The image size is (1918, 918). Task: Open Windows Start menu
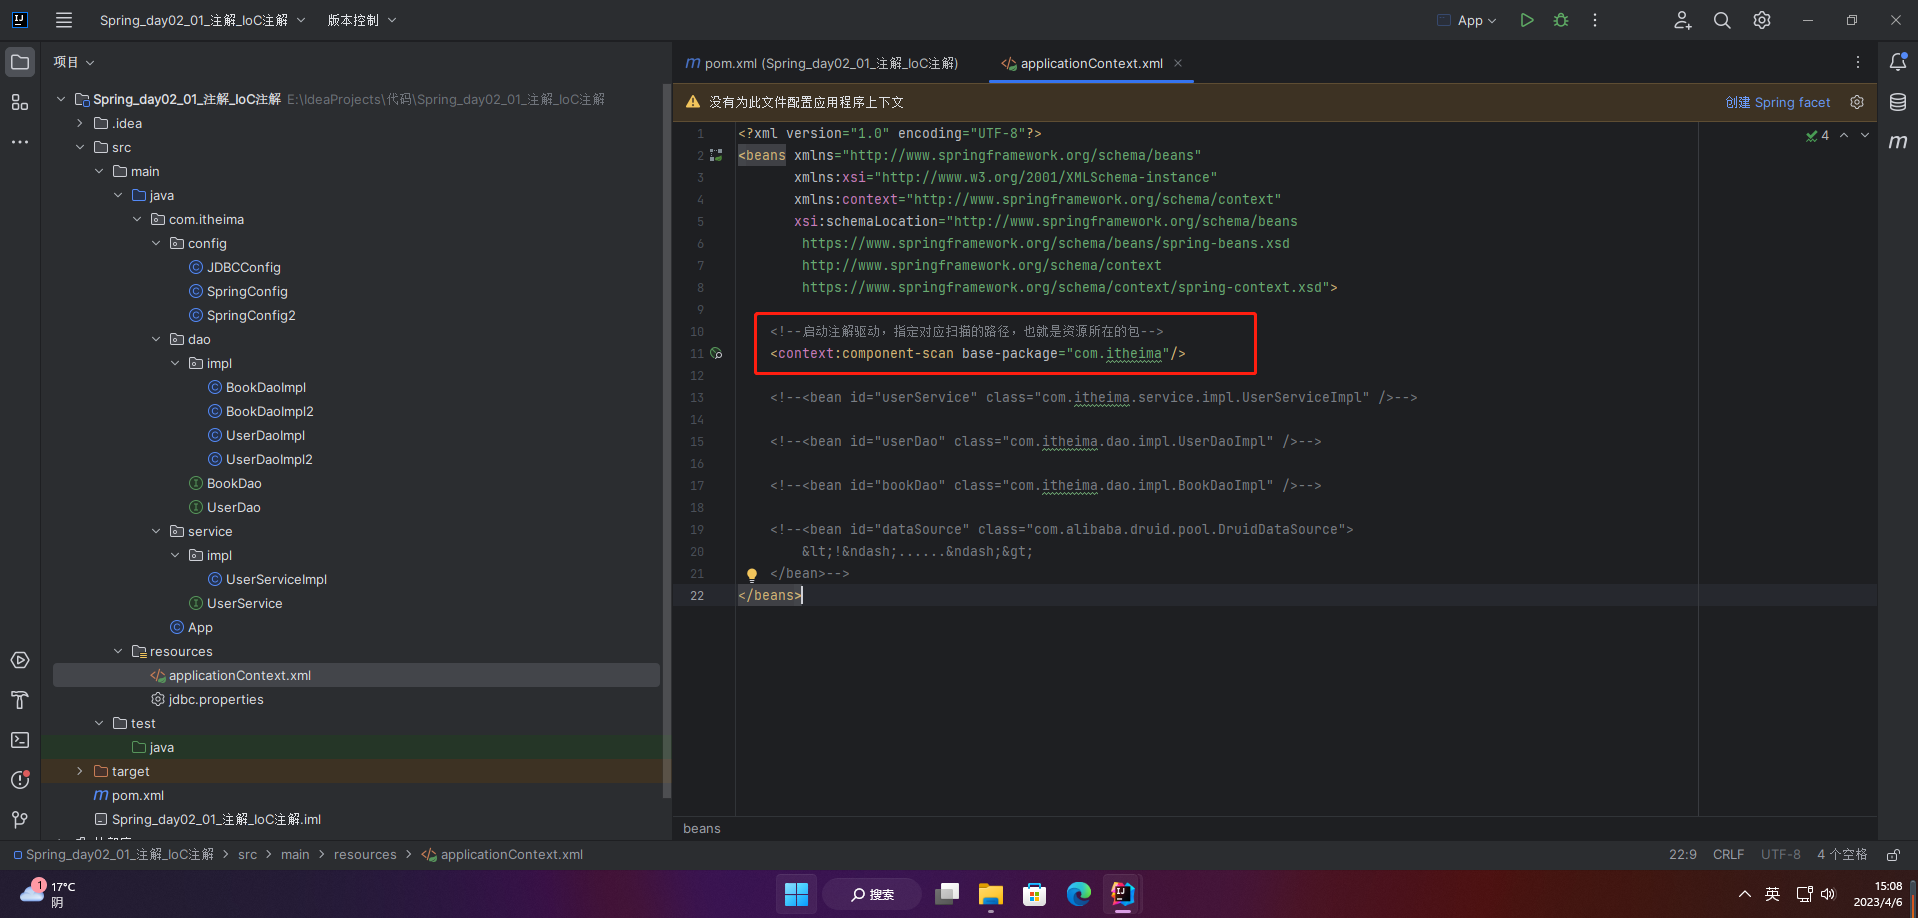click(x=796, y=894)
